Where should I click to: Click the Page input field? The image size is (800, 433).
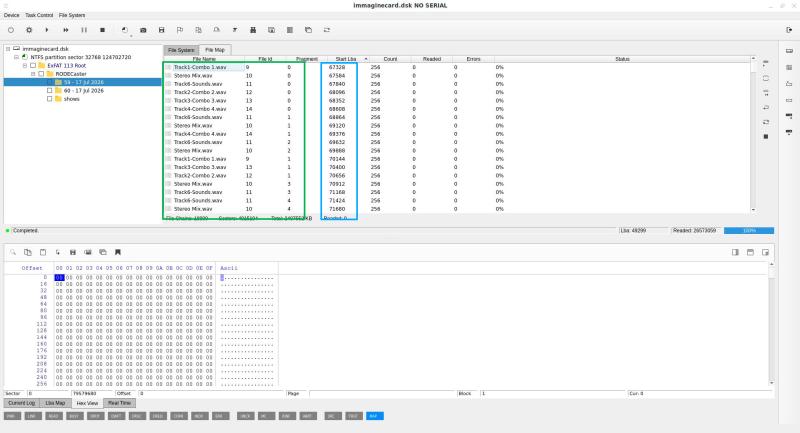pyautogui.click(x=383, y=393)
